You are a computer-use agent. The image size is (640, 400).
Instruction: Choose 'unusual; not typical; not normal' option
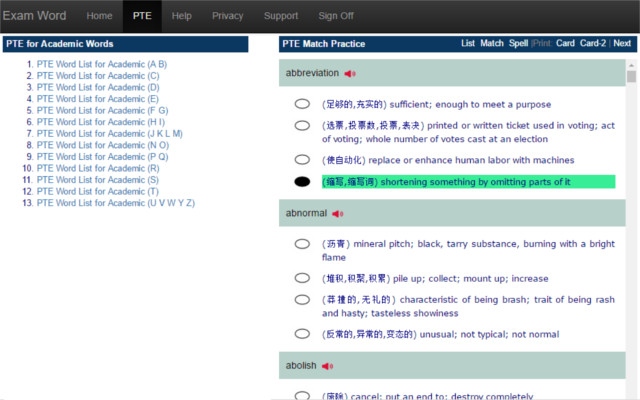302,333
